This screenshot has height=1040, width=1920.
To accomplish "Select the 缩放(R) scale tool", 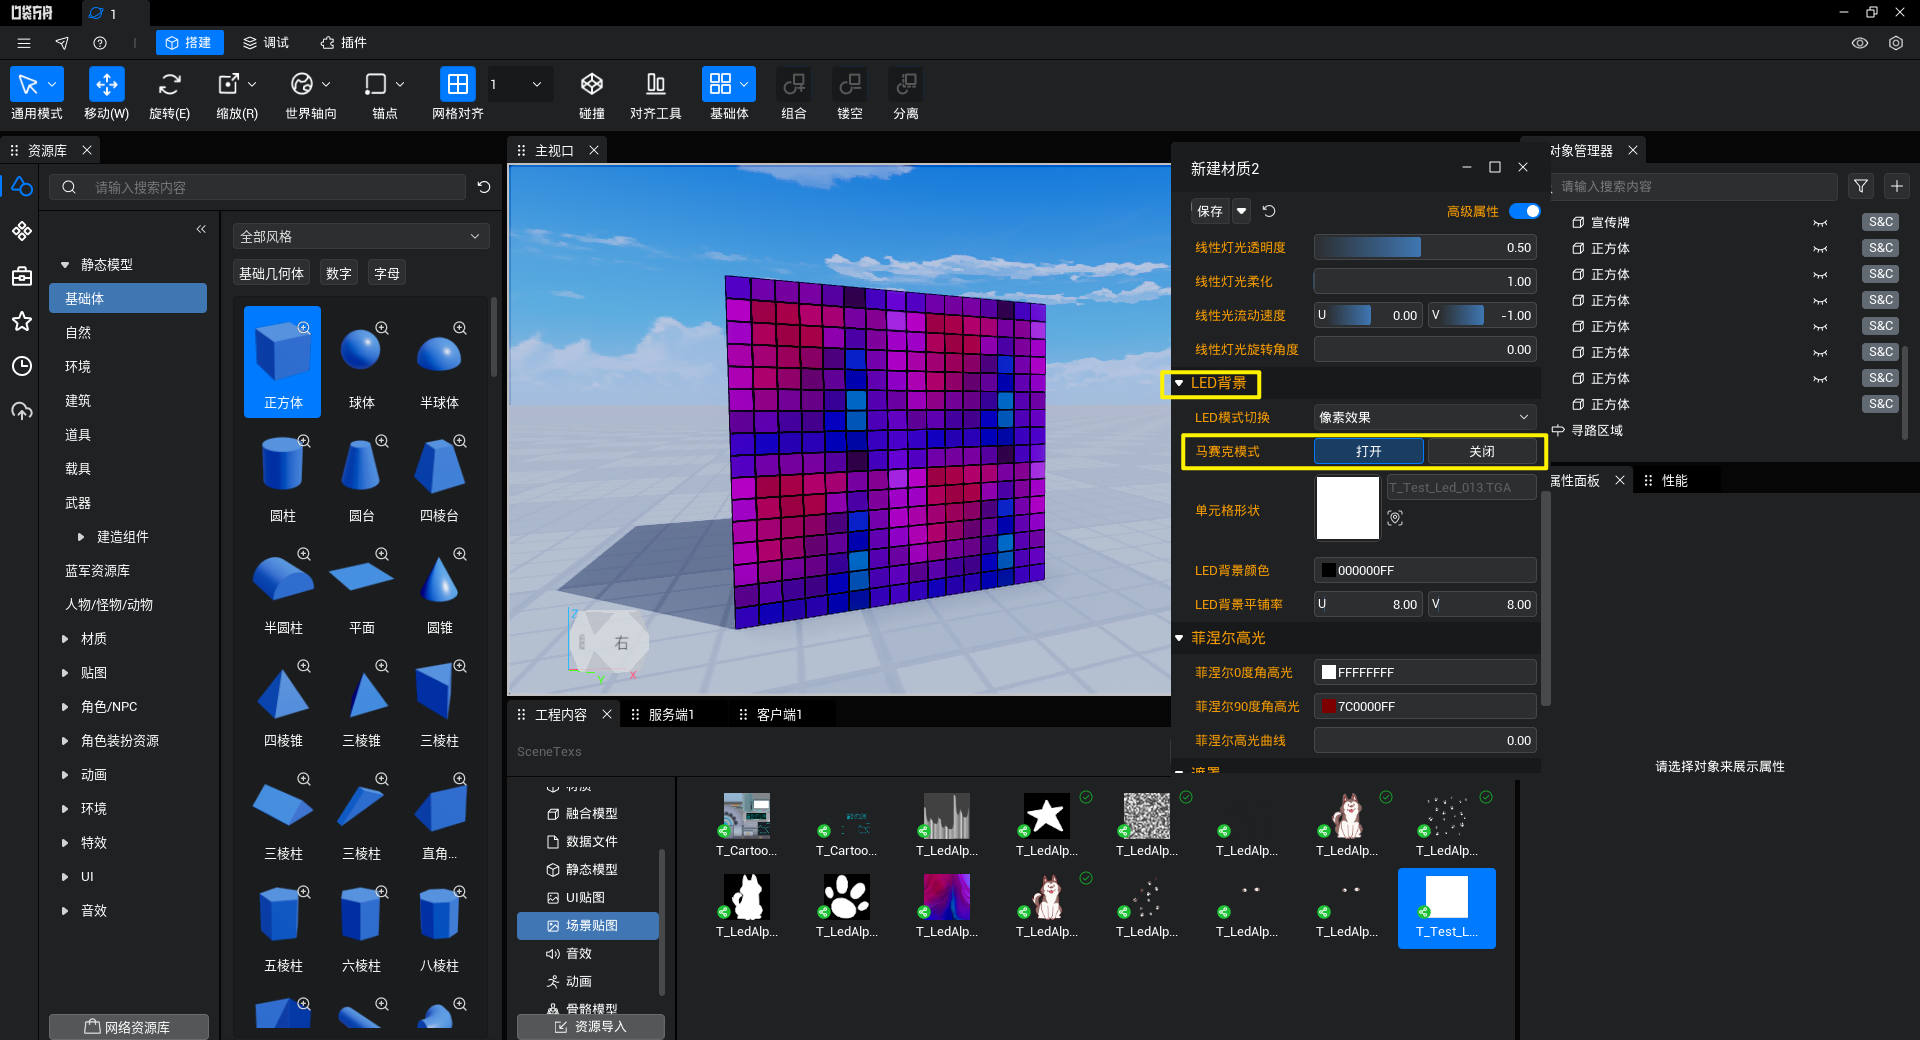I will coord(237,95).
